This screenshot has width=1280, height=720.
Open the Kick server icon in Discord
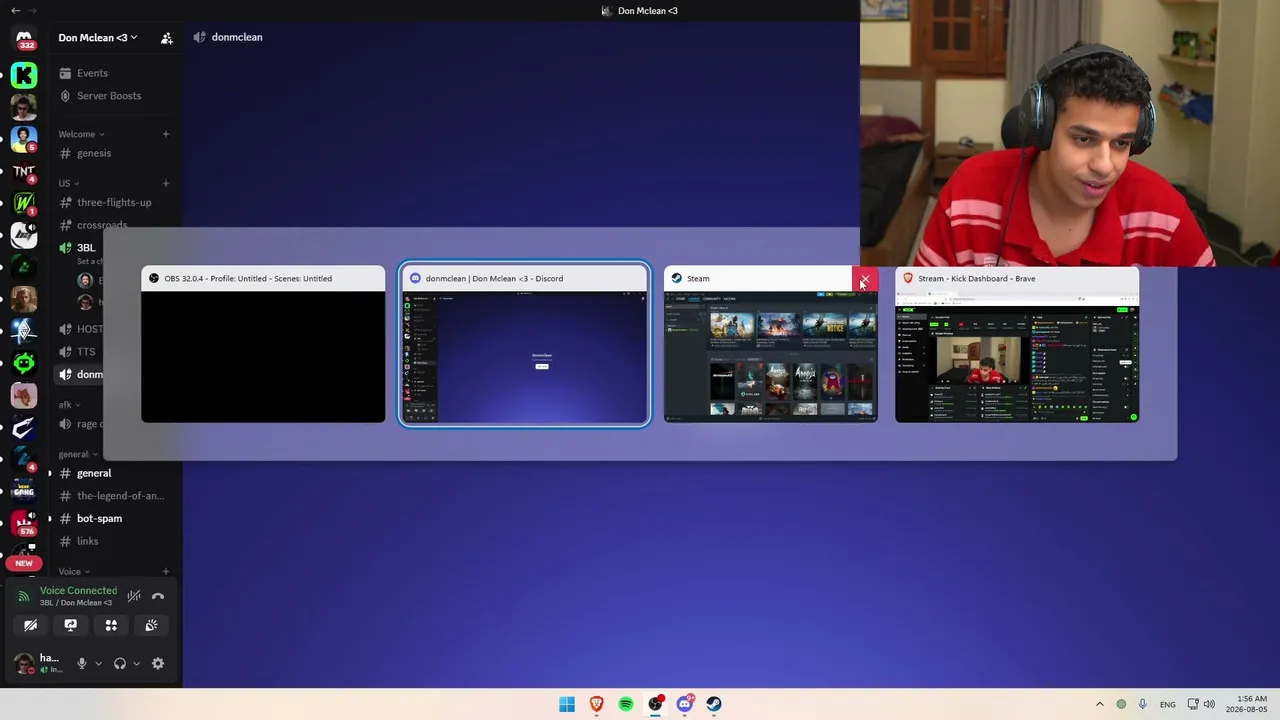coord(24,74)
